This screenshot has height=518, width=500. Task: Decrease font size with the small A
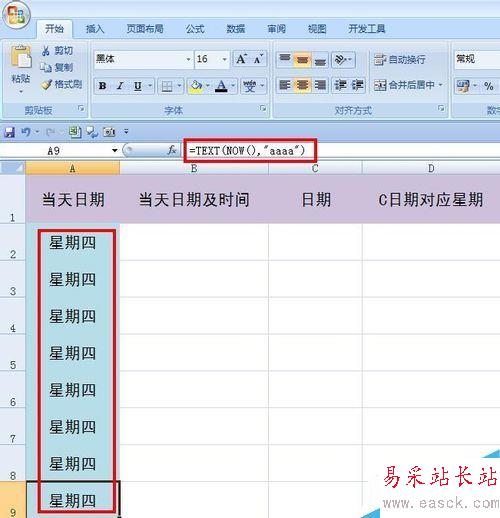pos(258,59)
